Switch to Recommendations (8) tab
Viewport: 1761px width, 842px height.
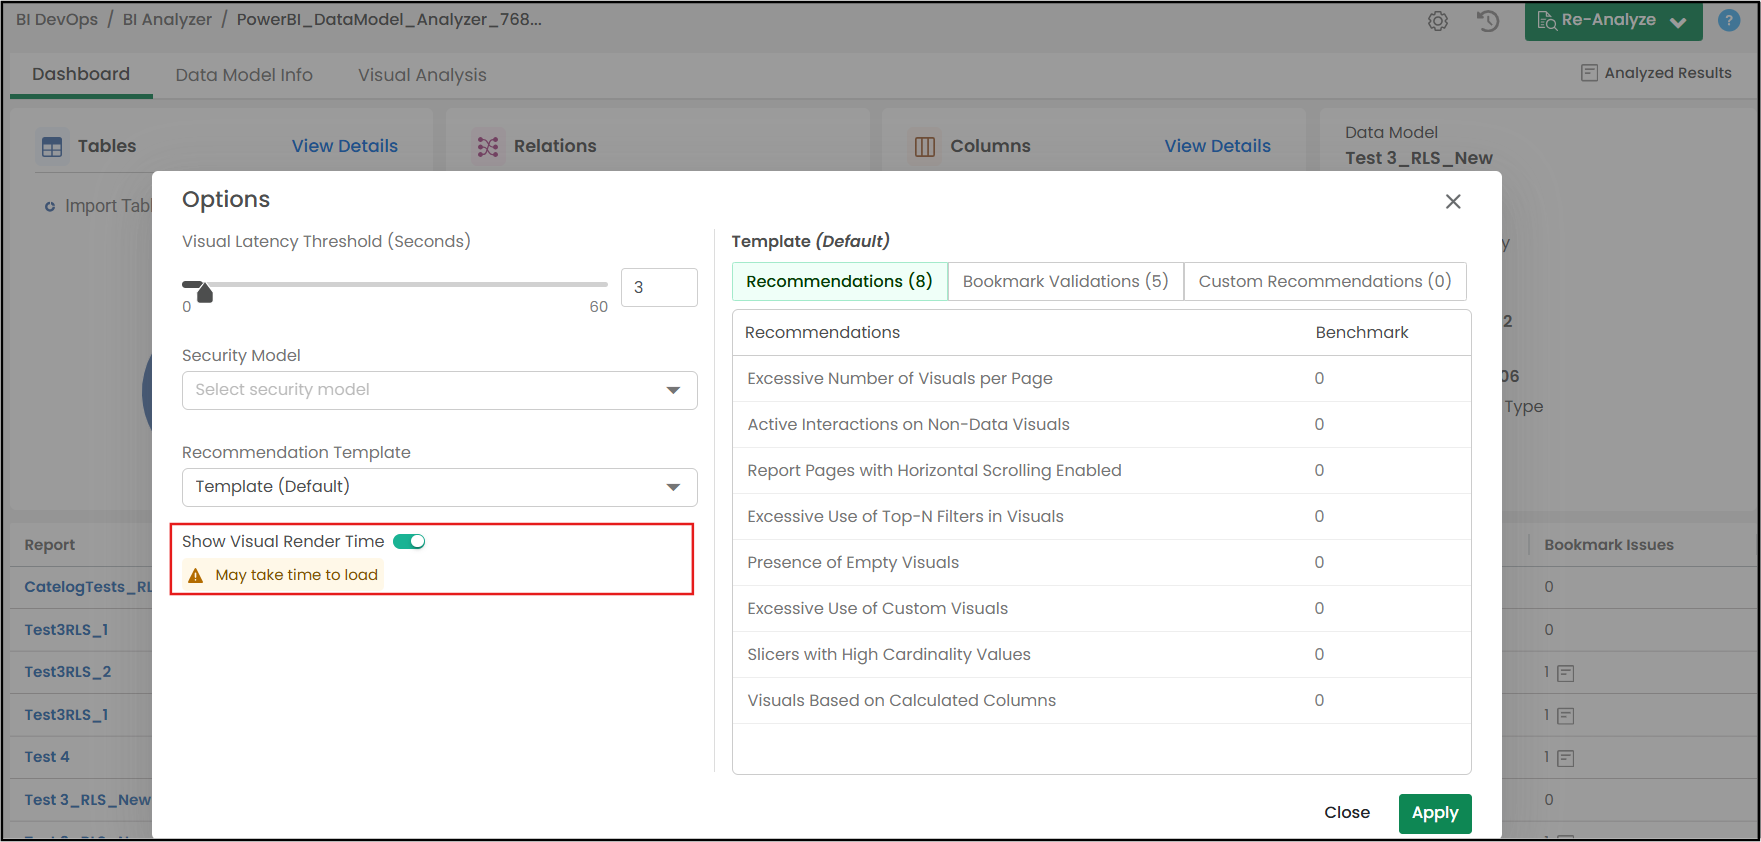840,281
